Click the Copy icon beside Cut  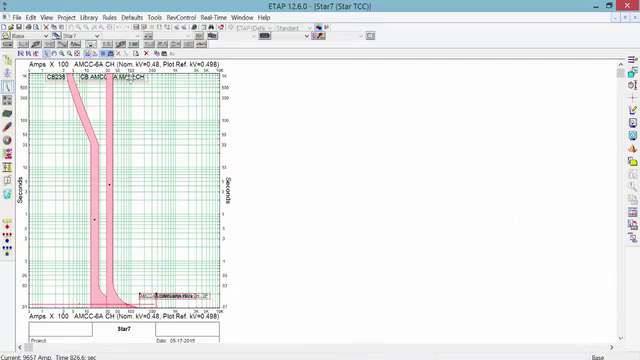click(x=54, y=27)
